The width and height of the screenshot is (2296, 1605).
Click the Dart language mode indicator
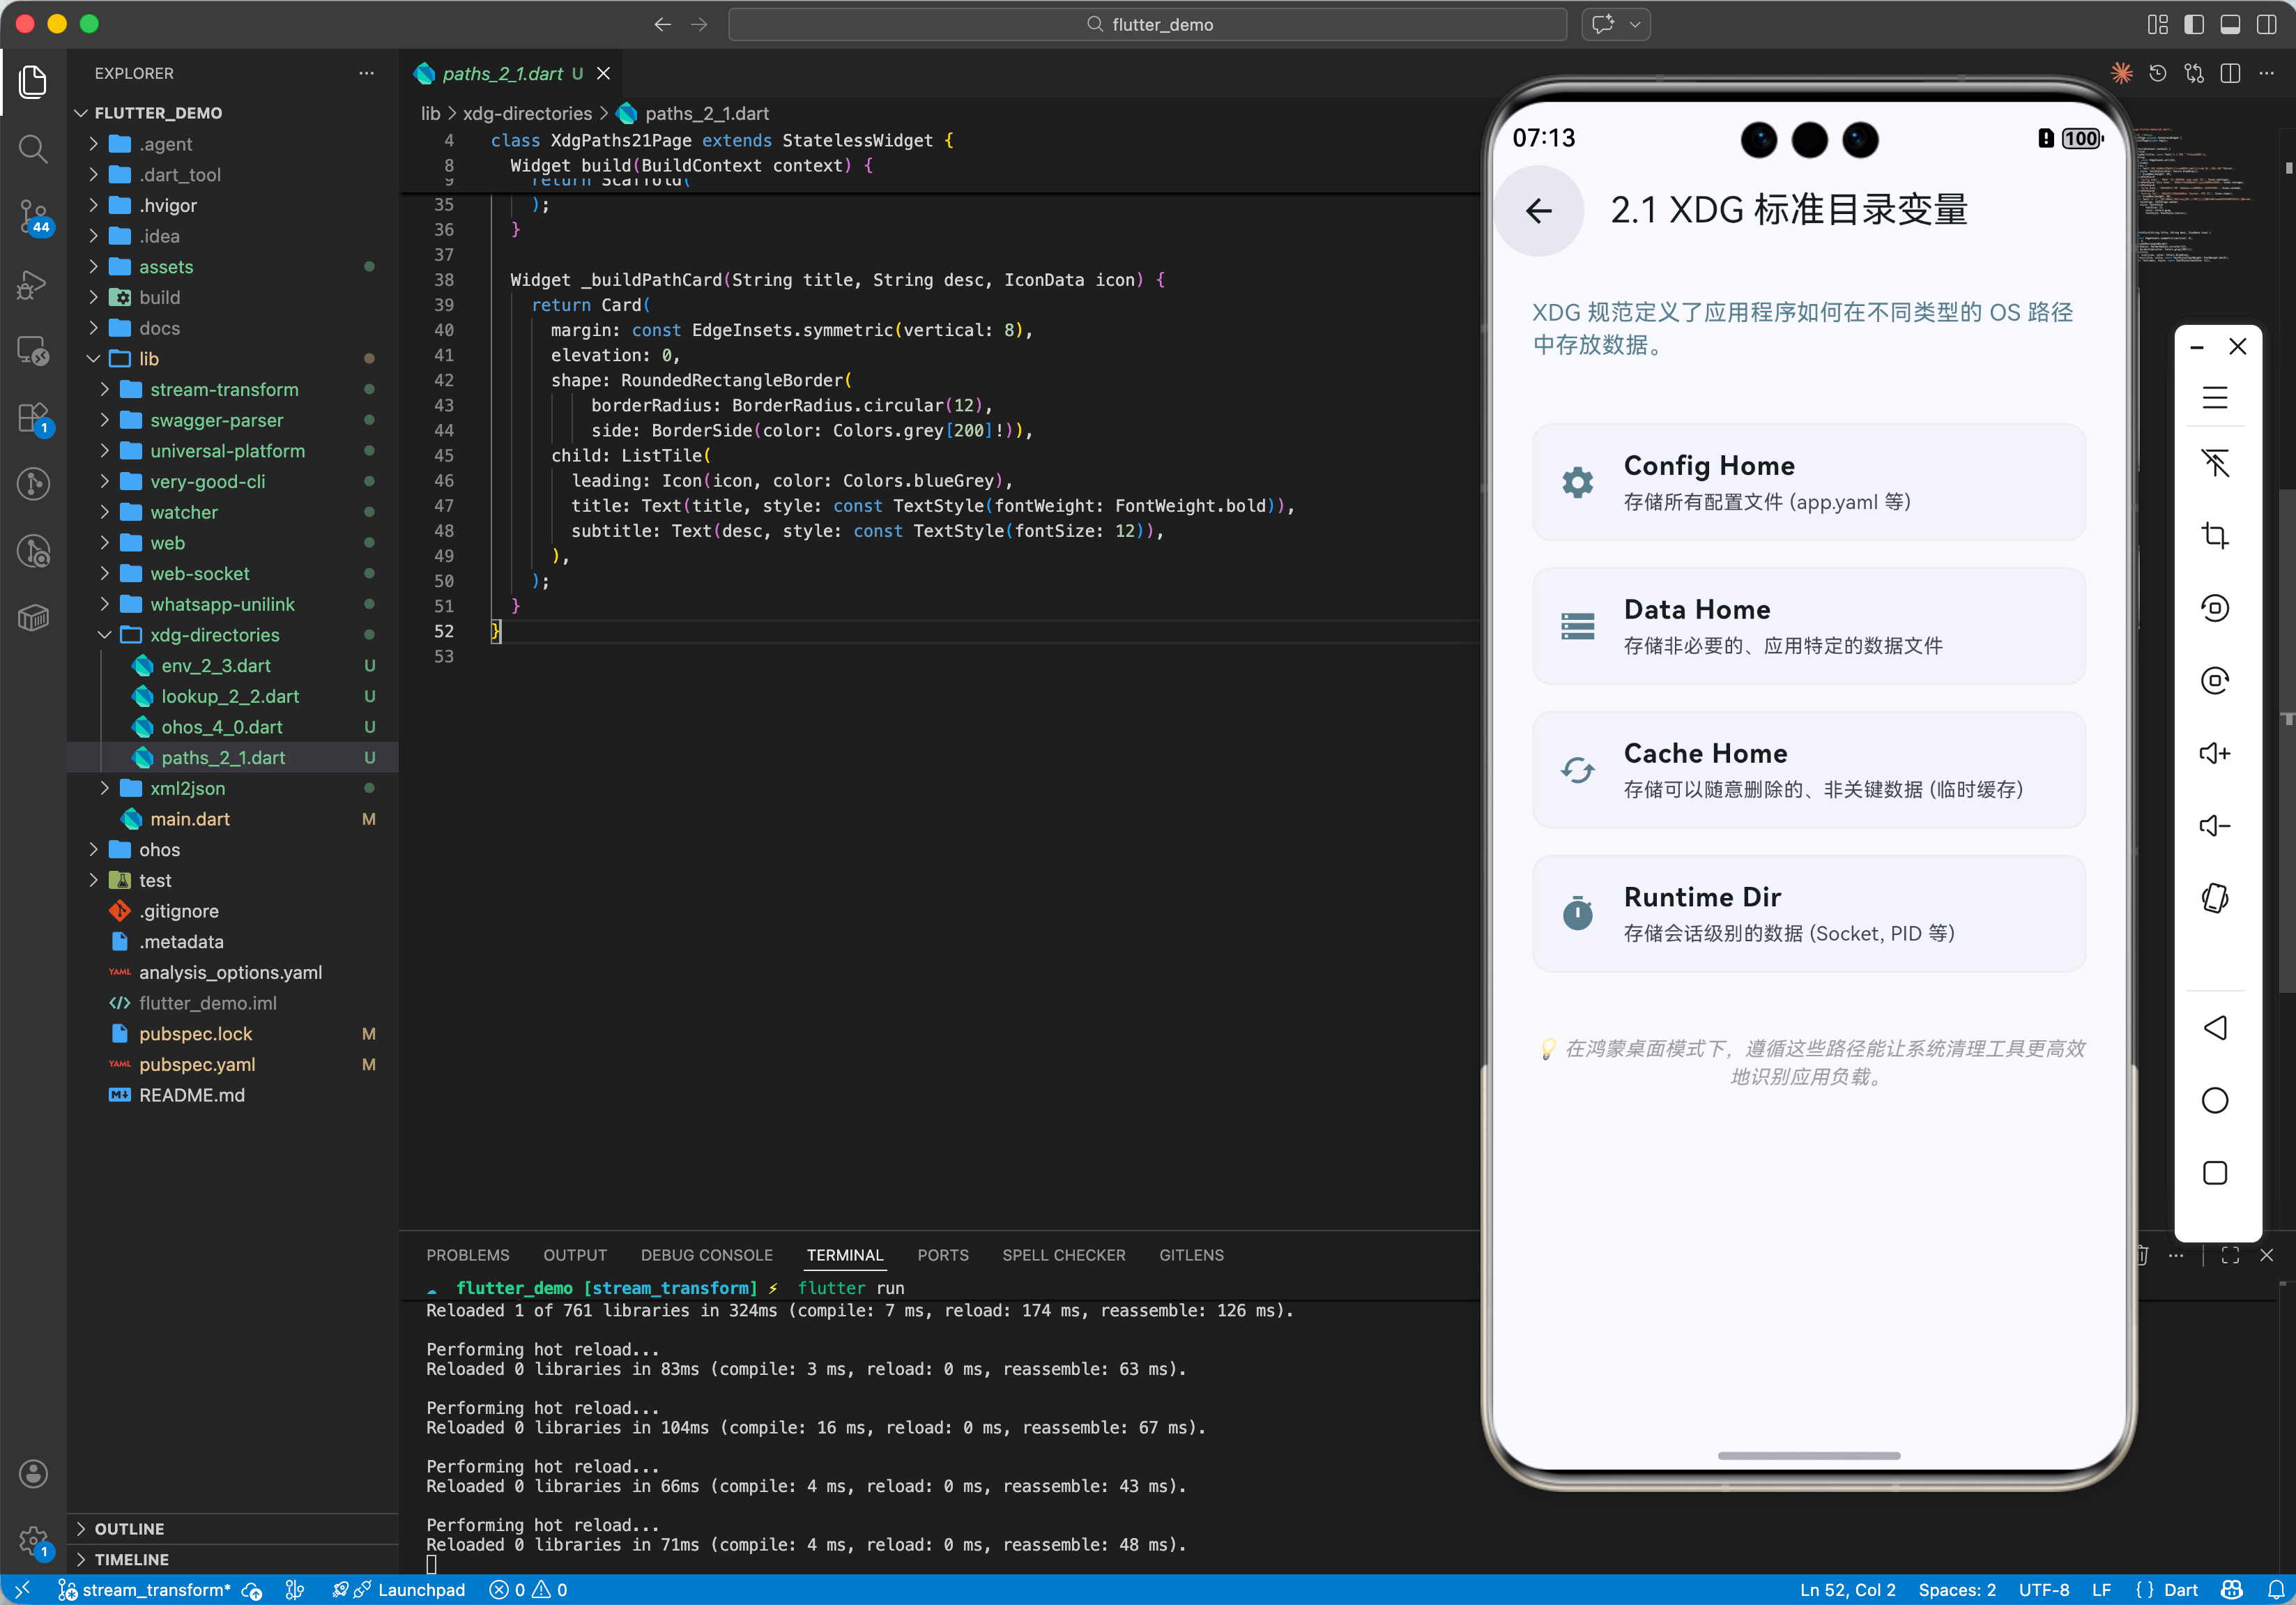2180,1589
